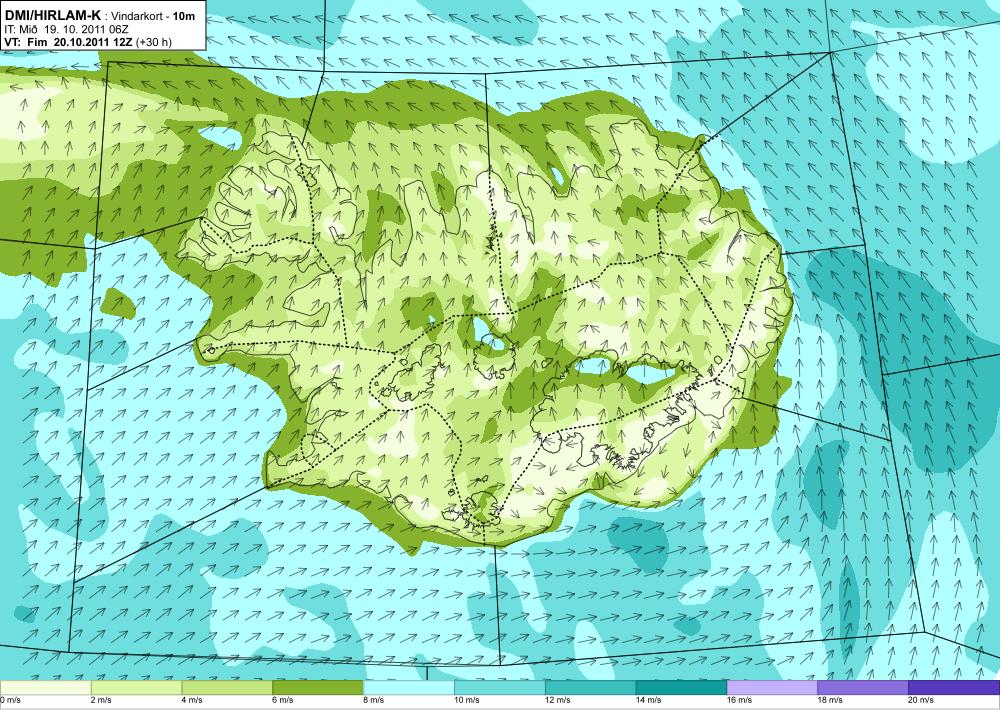Select the 0–2 m/s legend color swatch
The width and height of the screenshot is (1000, 710).
tap(45, 688)
